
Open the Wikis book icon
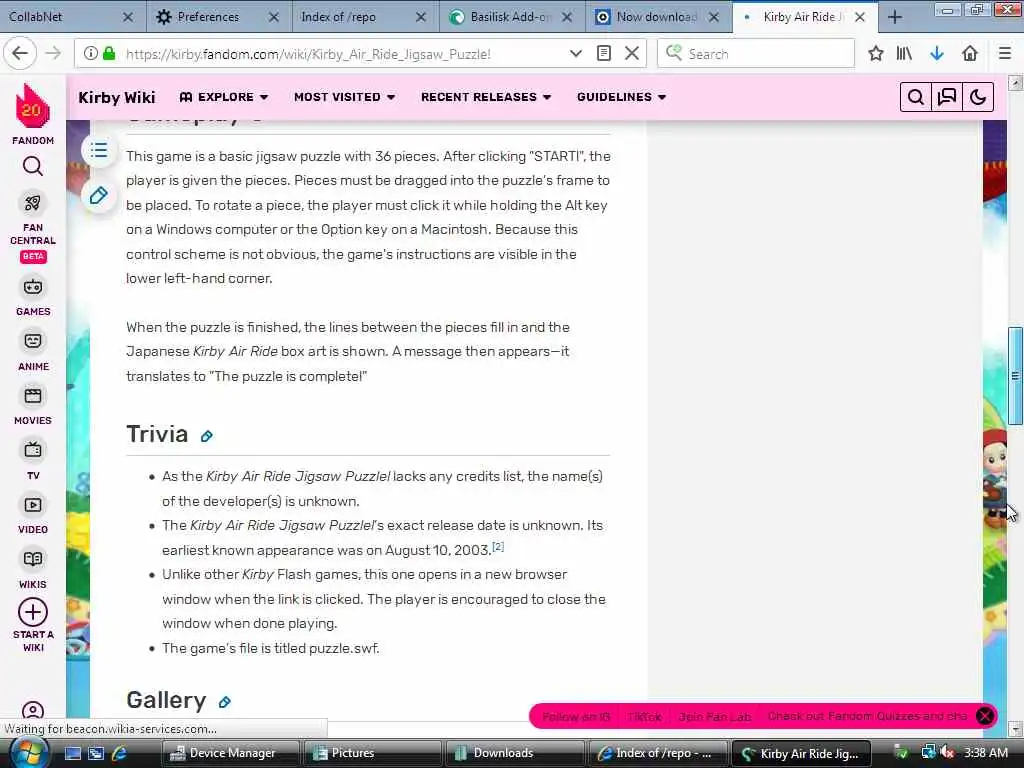[33, 559]
